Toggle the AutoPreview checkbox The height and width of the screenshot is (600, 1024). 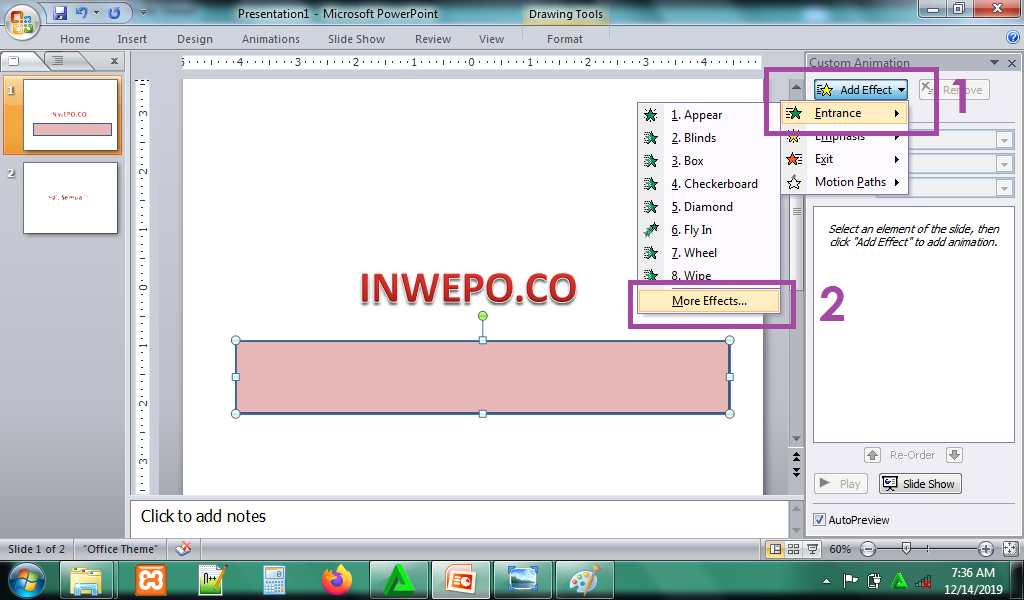[x=820, y=520]
